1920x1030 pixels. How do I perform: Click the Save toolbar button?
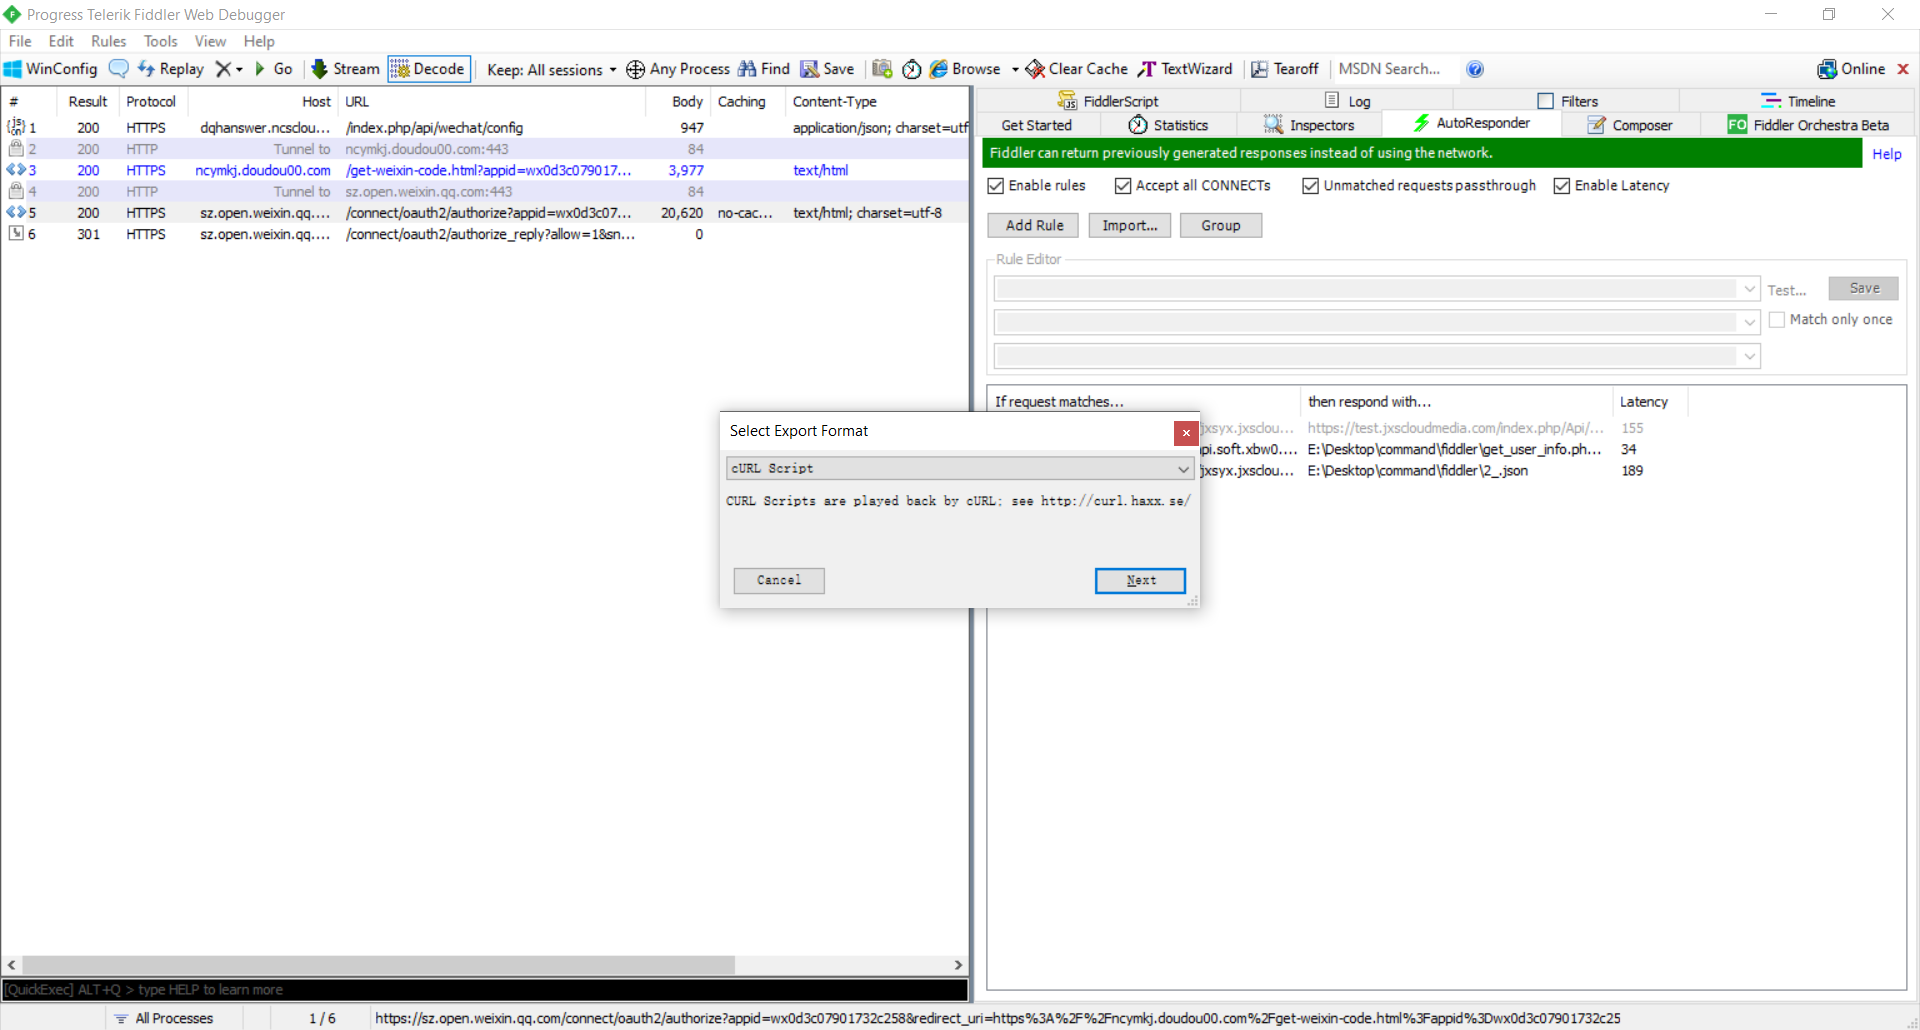point(827,69)
